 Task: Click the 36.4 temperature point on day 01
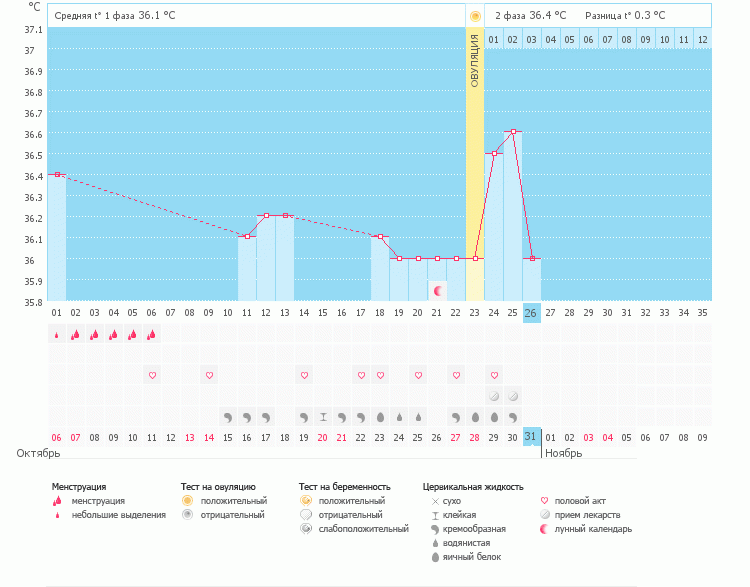[x=57, y=174]
